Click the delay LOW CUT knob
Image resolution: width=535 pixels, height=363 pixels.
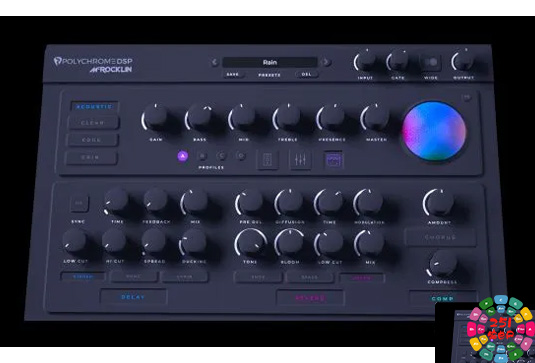[75, 241]
